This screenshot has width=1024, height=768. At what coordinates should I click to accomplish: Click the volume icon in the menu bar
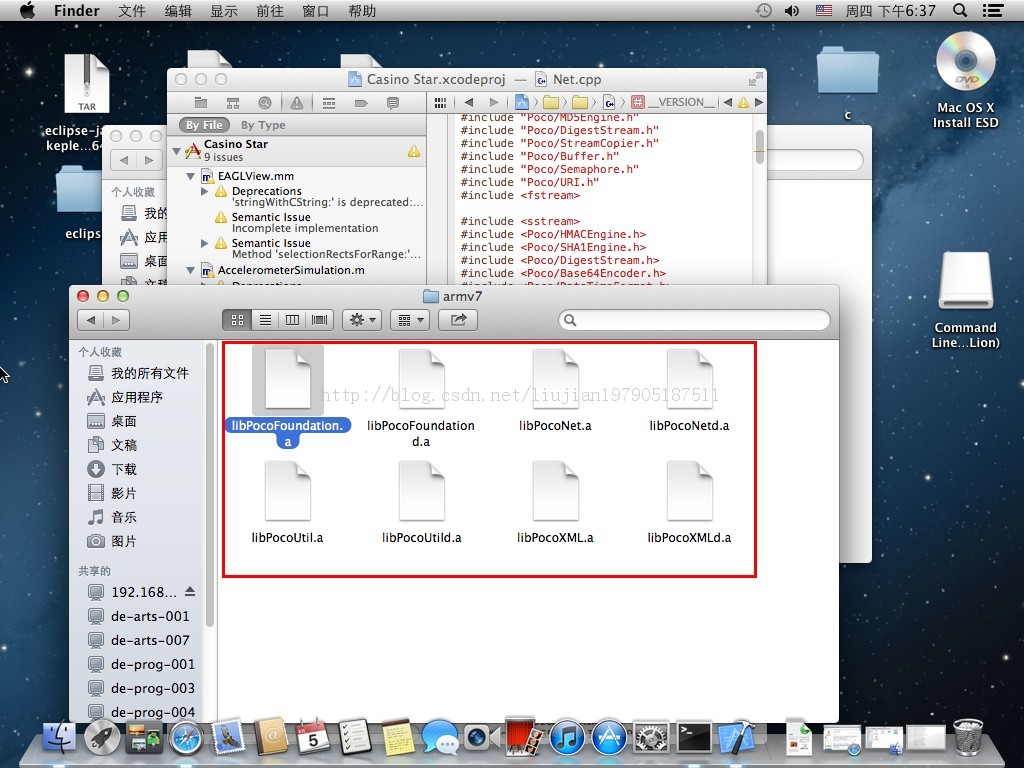[x=792, y=10]
